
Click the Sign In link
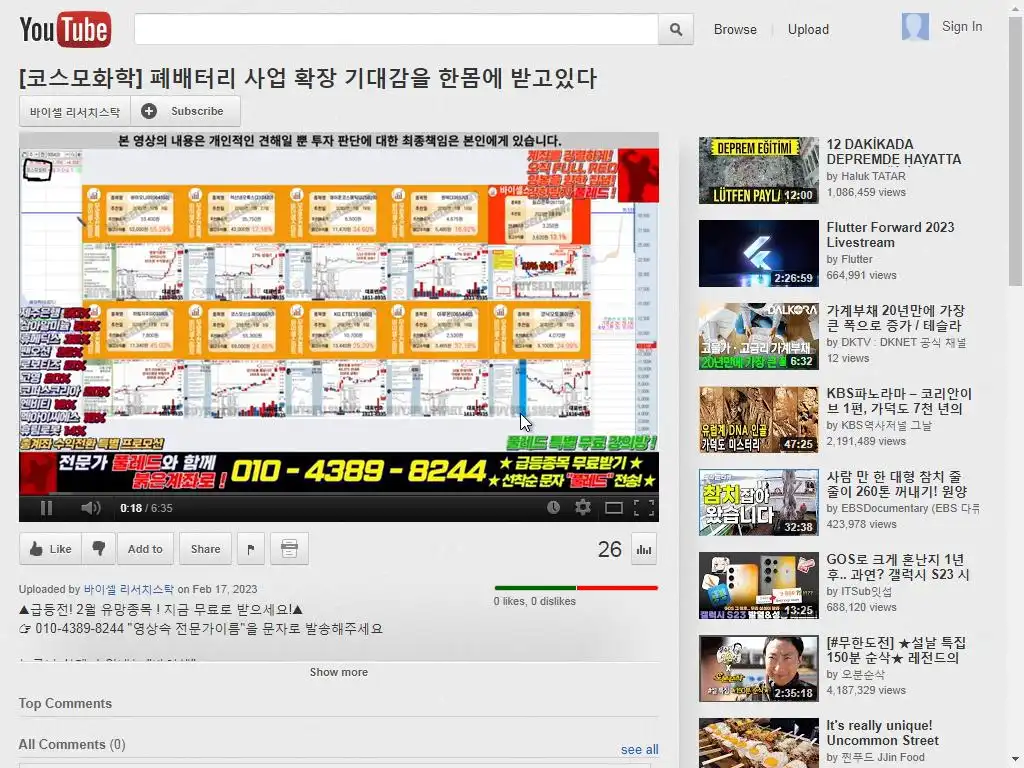tap(961, 27)
